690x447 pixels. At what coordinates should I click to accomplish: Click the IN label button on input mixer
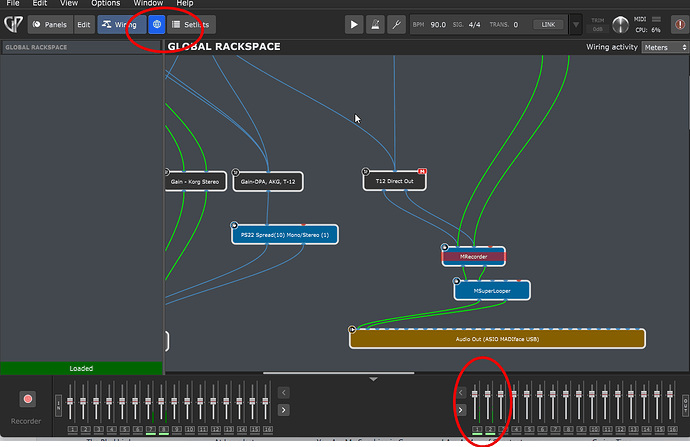[x=59, y=405]
